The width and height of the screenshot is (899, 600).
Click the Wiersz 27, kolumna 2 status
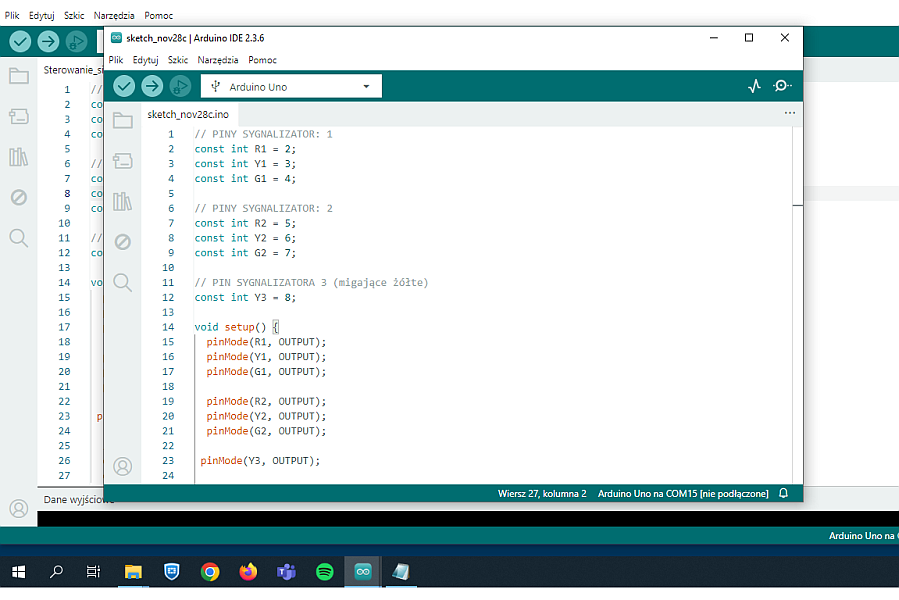click(542, 494)
